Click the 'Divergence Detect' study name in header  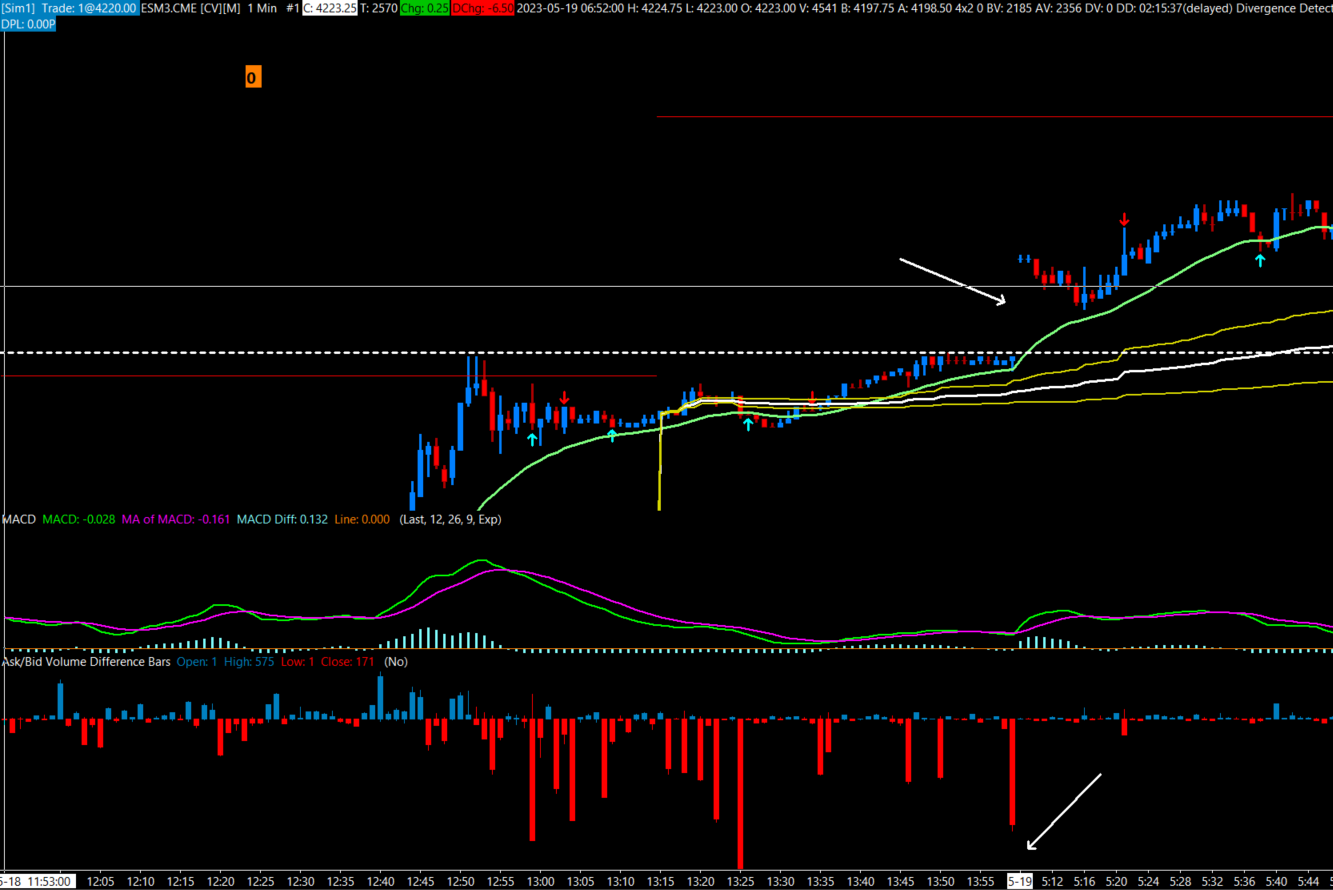pyautogui.click(x=1284, y=8)
